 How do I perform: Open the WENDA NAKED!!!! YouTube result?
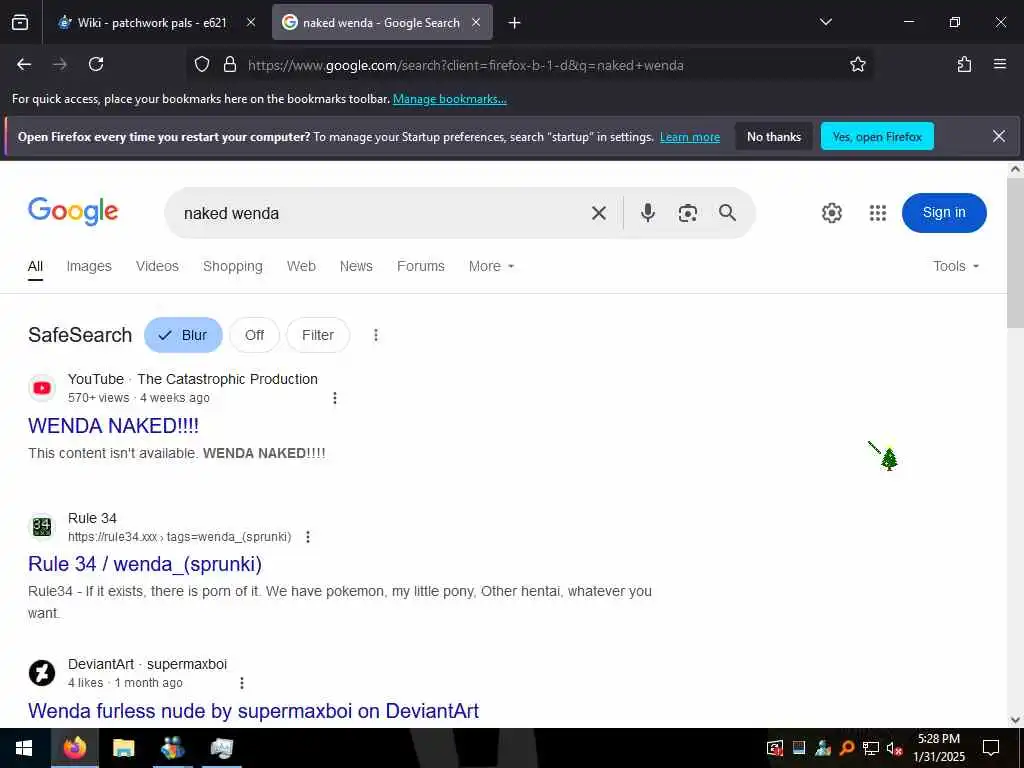coord(113,426)
